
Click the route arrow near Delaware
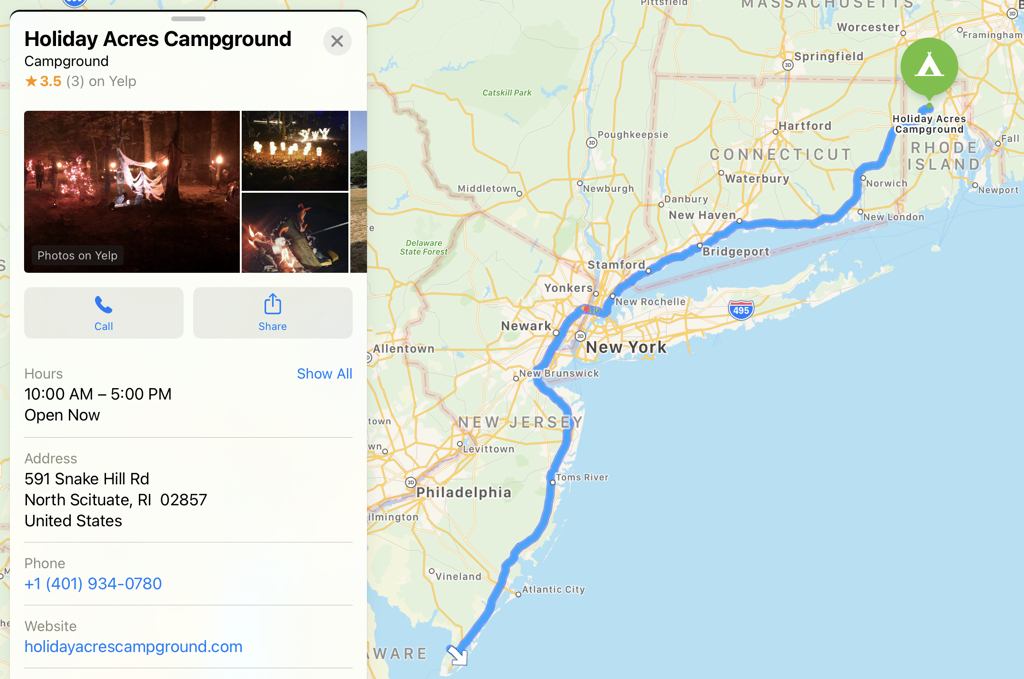457,655
